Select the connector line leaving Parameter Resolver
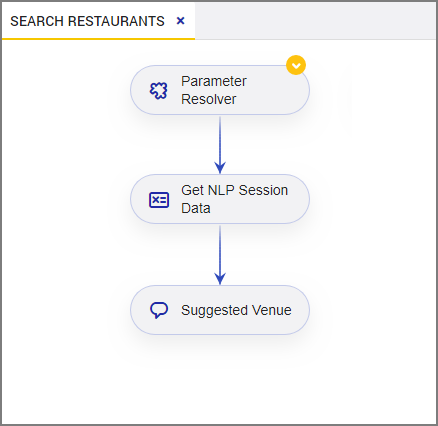 220,140
